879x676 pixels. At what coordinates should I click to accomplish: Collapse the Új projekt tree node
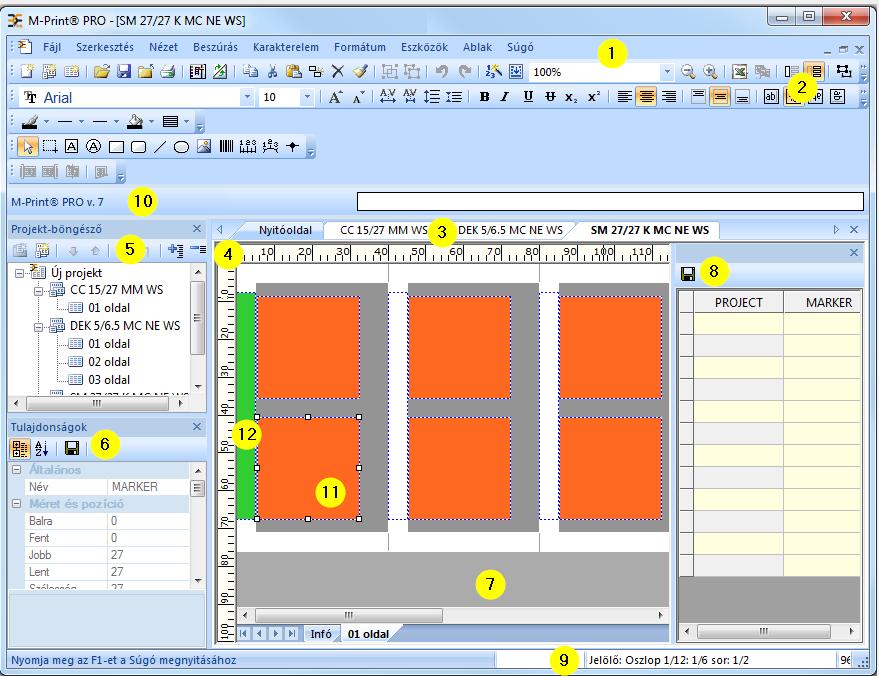click(20, 273)
